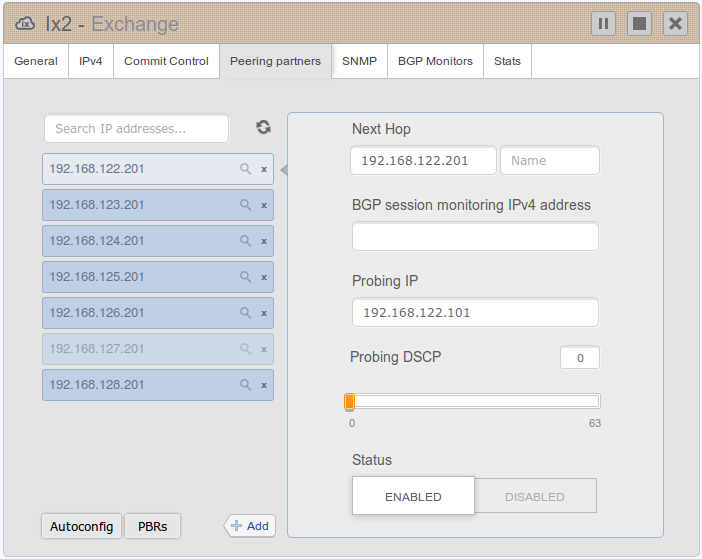This screenshot has height=559, width=702.
Task: Remove peer 192.168.128.201 with its x
Action: click(x=264, y=385)
